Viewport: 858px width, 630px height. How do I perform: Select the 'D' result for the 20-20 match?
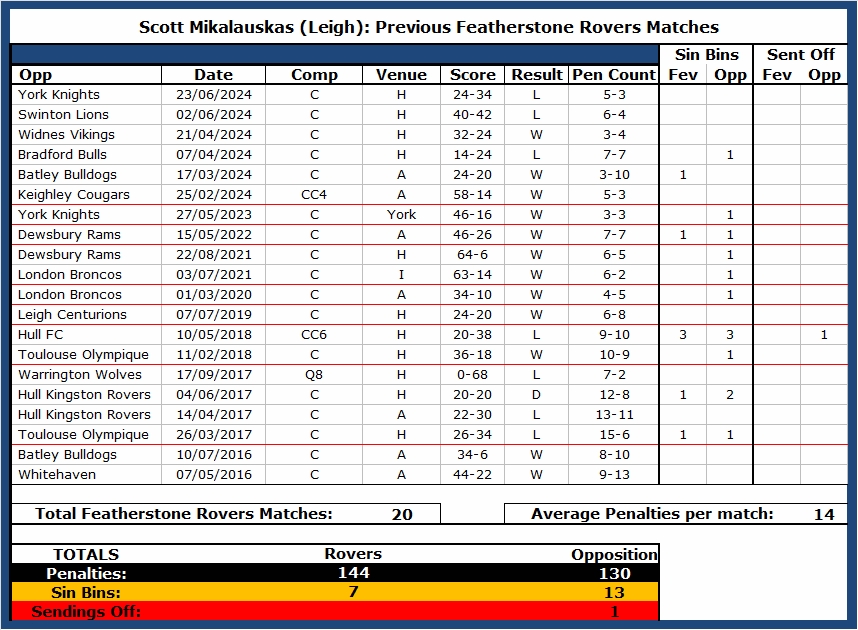coord(536,395)
